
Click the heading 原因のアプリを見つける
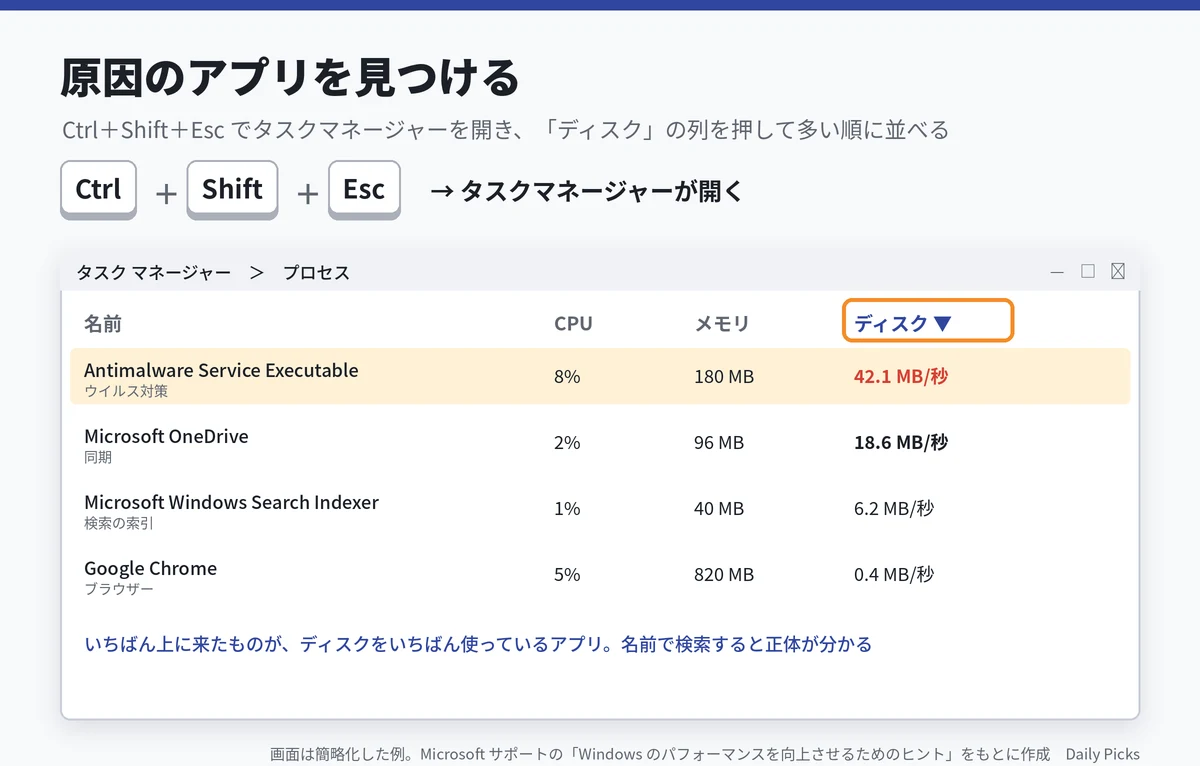[x=290, y=78]
